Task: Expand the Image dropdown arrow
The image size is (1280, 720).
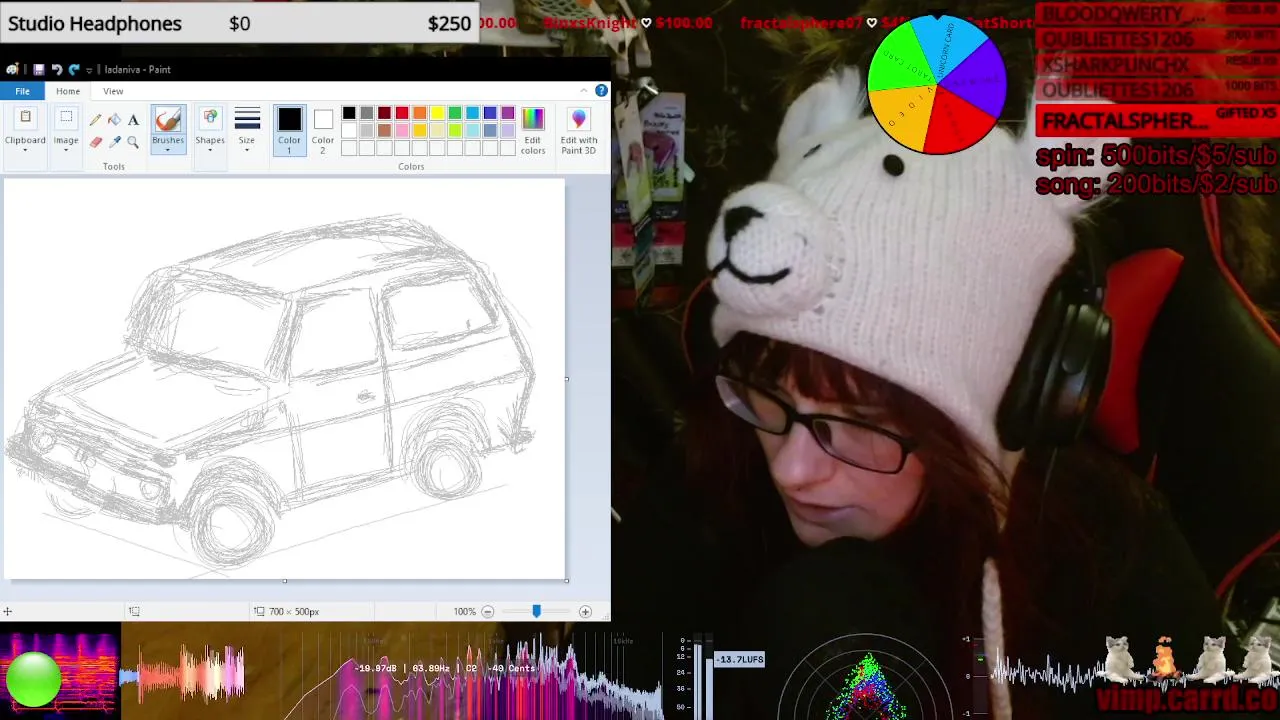Action: click(x=66, y=150)
